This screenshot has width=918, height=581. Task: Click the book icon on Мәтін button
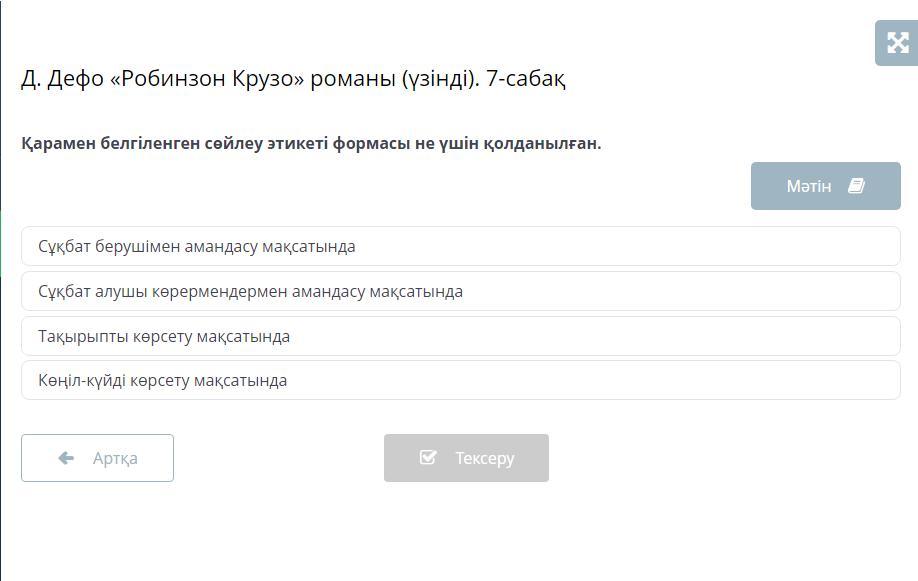[857, 186]
